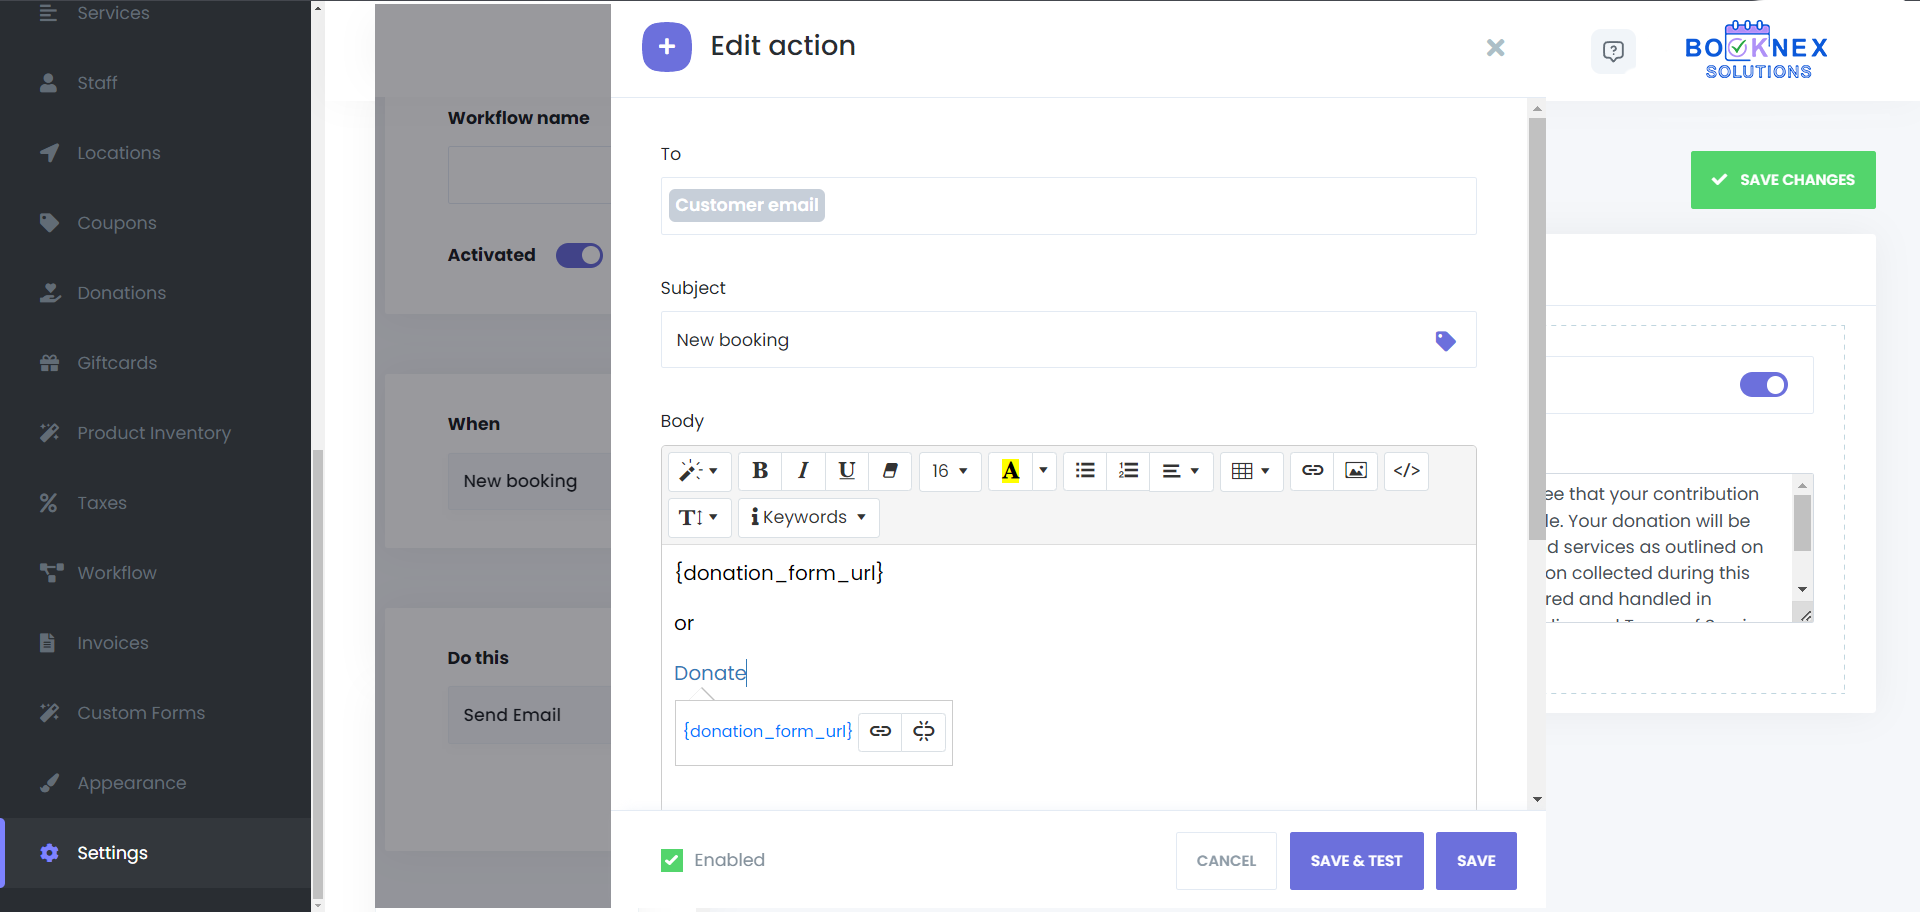The image size is (1920, 912).
Task: Click the Subject input field
Action: click(x=1050, y=340)
